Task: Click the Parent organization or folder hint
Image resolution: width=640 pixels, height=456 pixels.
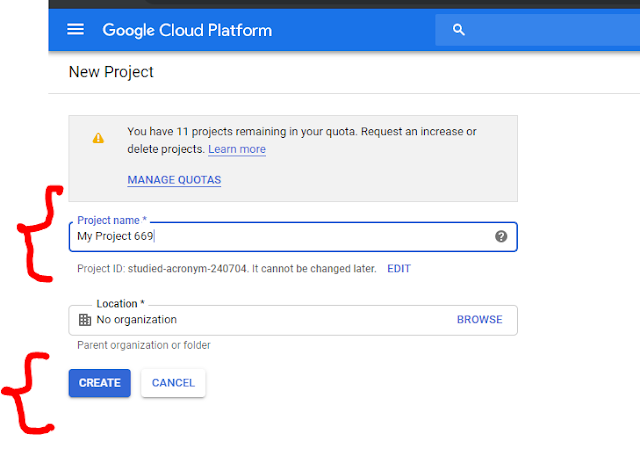Action: (143, 346)
